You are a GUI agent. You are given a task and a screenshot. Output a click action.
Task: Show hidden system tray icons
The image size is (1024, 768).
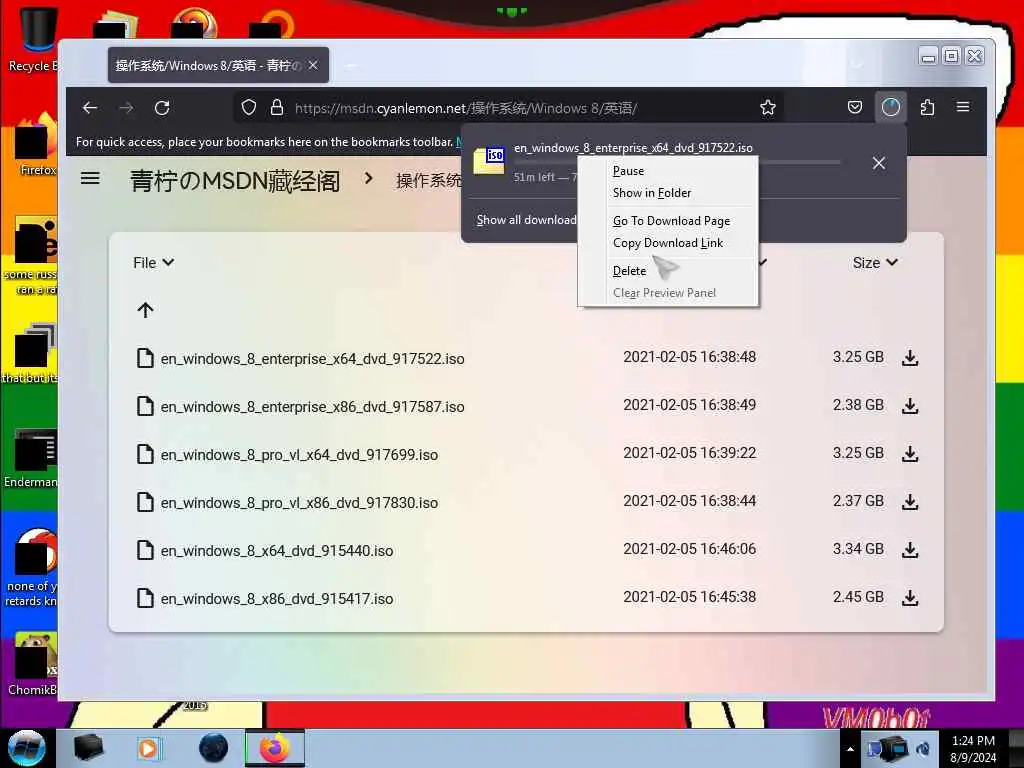coord(850,749)
